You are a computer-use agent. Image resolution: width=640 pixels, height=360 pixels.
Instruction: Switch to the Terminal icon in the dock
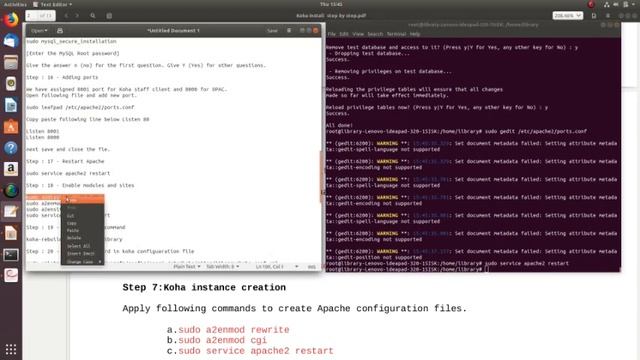pyautogui.click(x=11, y=255)
